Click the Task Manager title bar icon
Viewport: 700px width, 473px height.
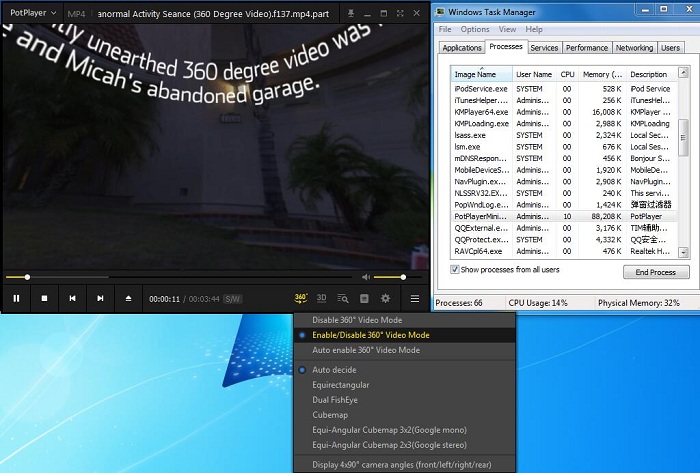[441, 12]
